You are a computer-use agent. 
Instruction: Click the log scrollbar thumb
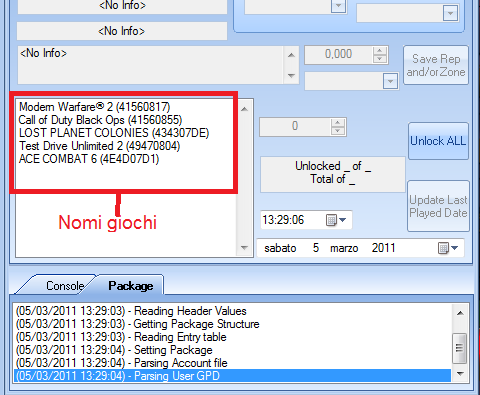point(459,348)
